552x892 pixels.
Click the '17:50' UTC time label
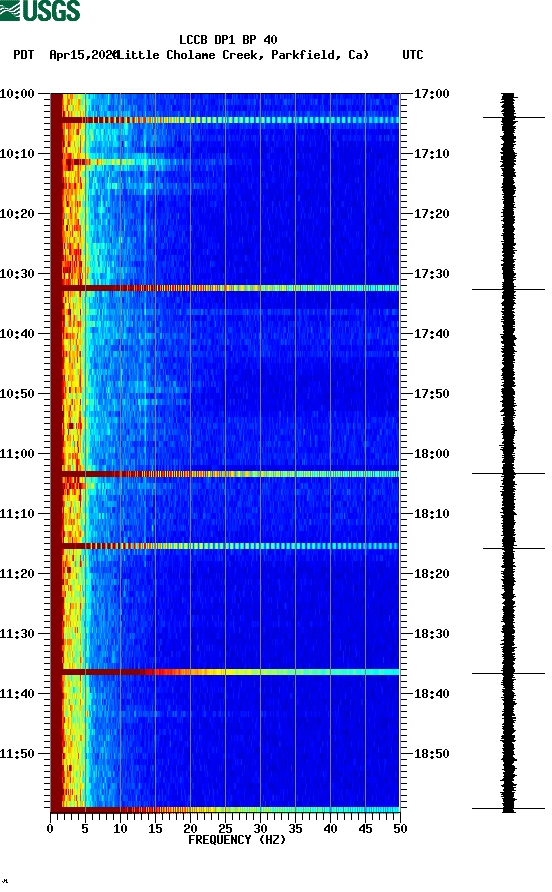click(432, 394)
